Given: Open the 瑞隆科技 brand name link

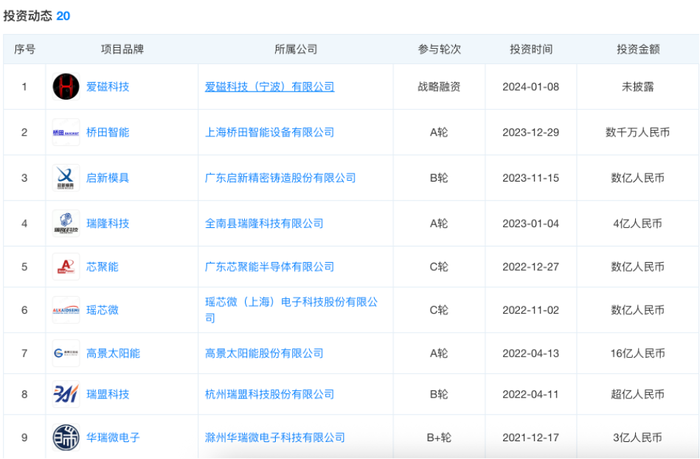Looking at the screenshot, I should click(x=108, y=223).
